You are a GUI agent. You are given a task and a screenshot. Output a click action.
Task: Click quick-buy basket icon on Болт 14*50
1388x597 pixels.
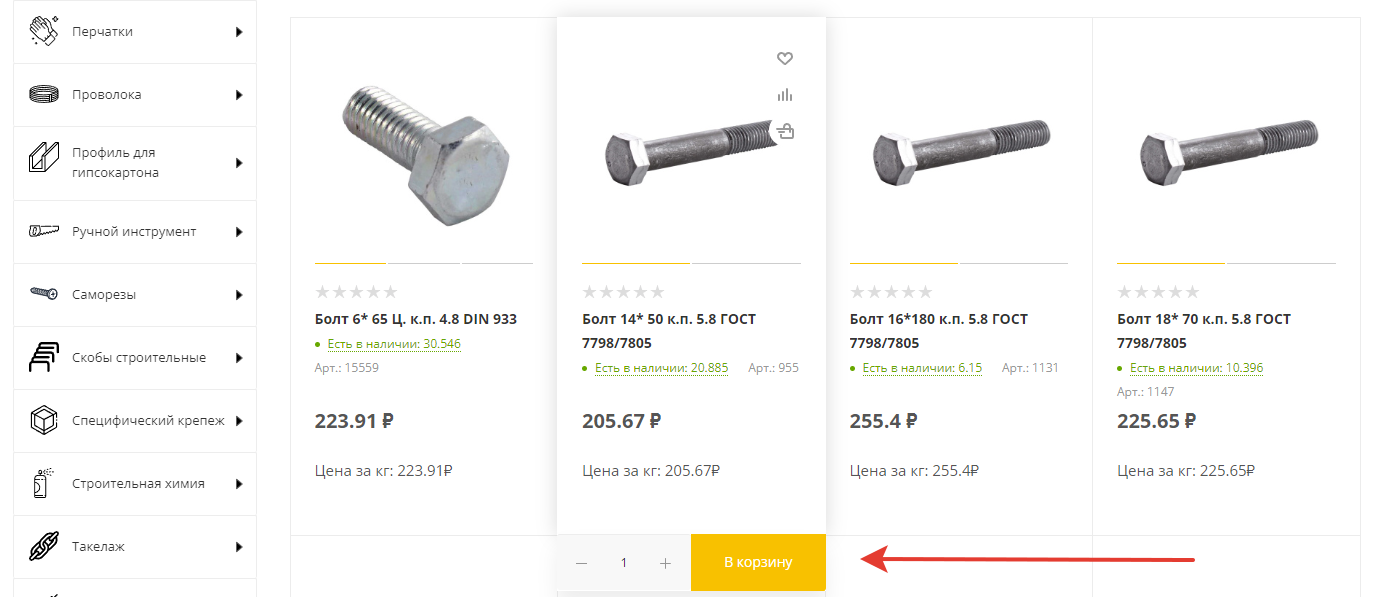coord(786,131)
